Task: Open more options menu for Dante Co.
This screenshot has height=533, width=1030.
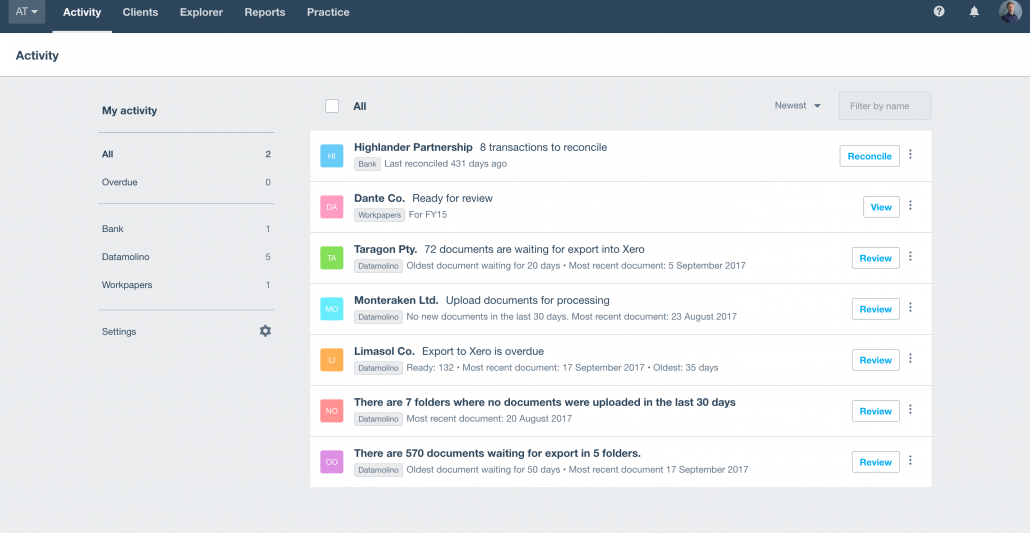Action: [x=910, y=206]
